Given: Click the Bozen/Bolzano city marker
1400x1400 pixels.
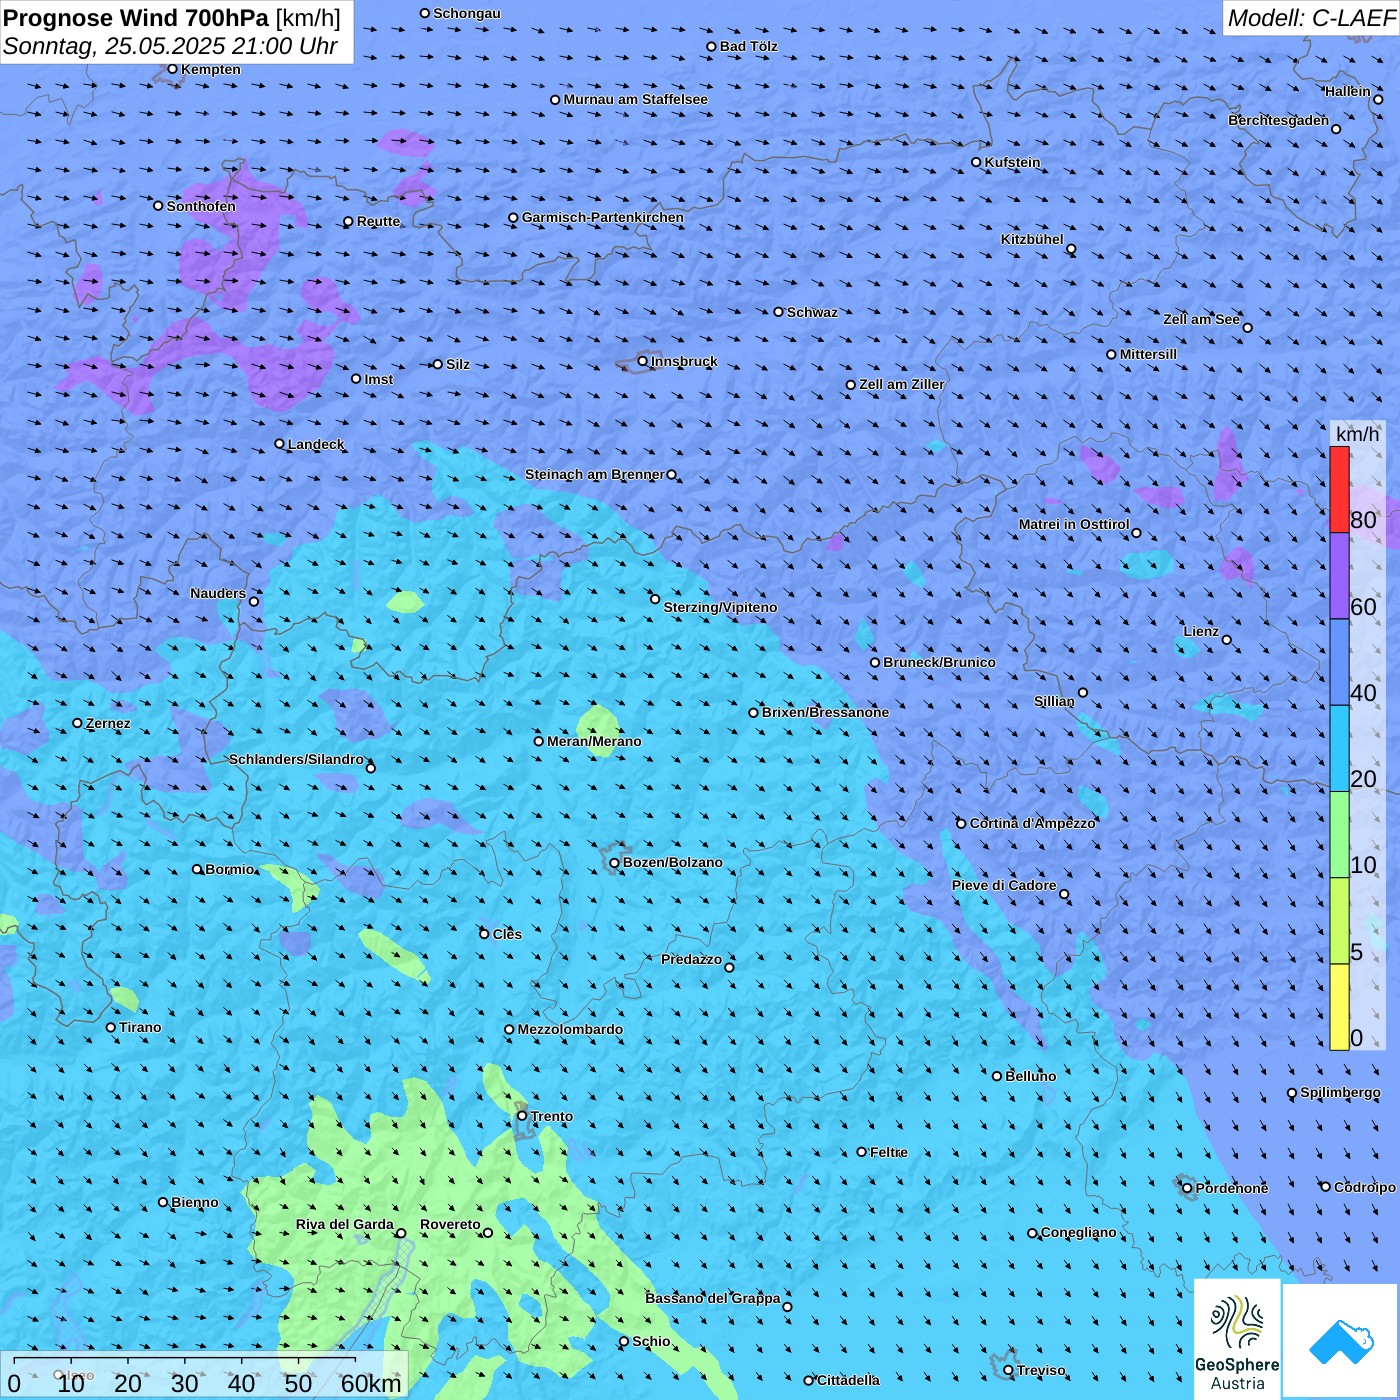Looking at the screenshot, I should pos(614,862).
